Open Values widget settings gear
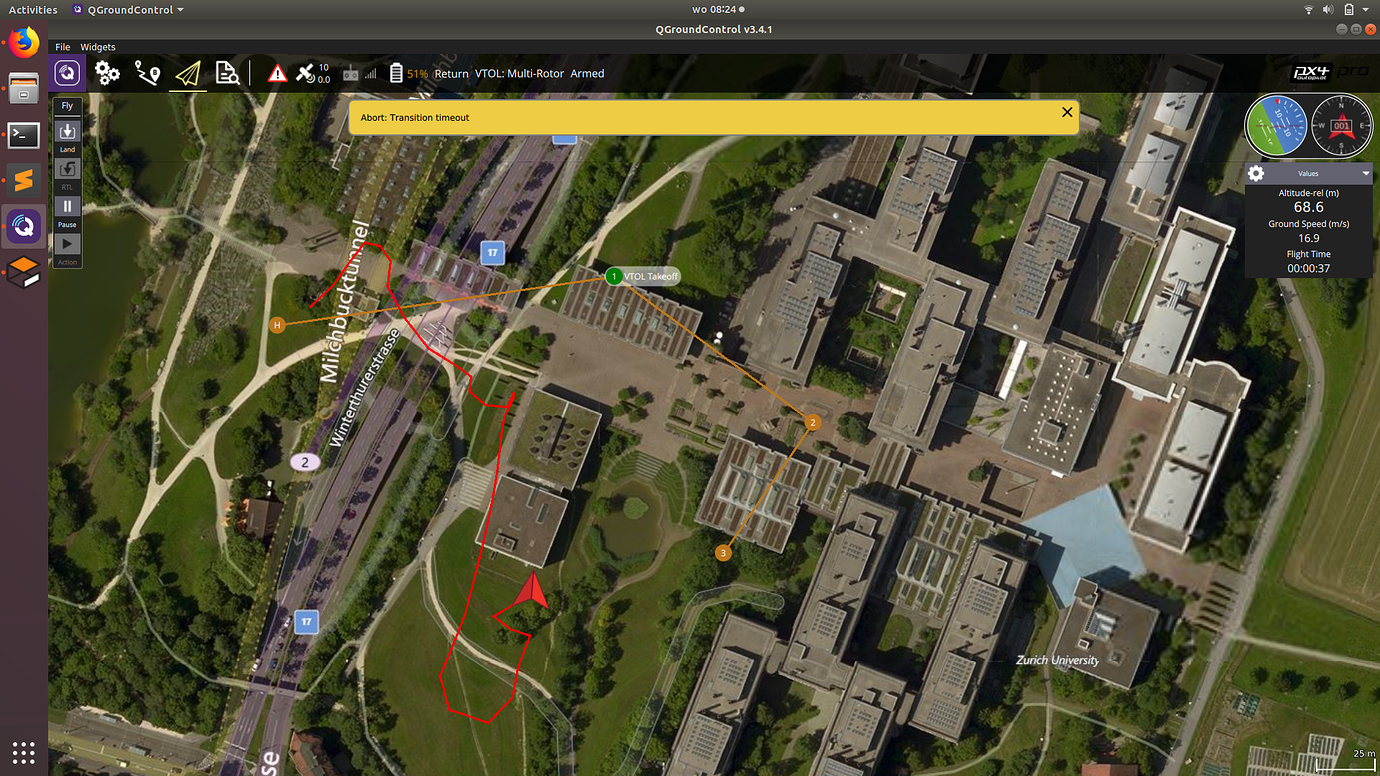Viewport: 1380px width, 776px height. 1256,172
